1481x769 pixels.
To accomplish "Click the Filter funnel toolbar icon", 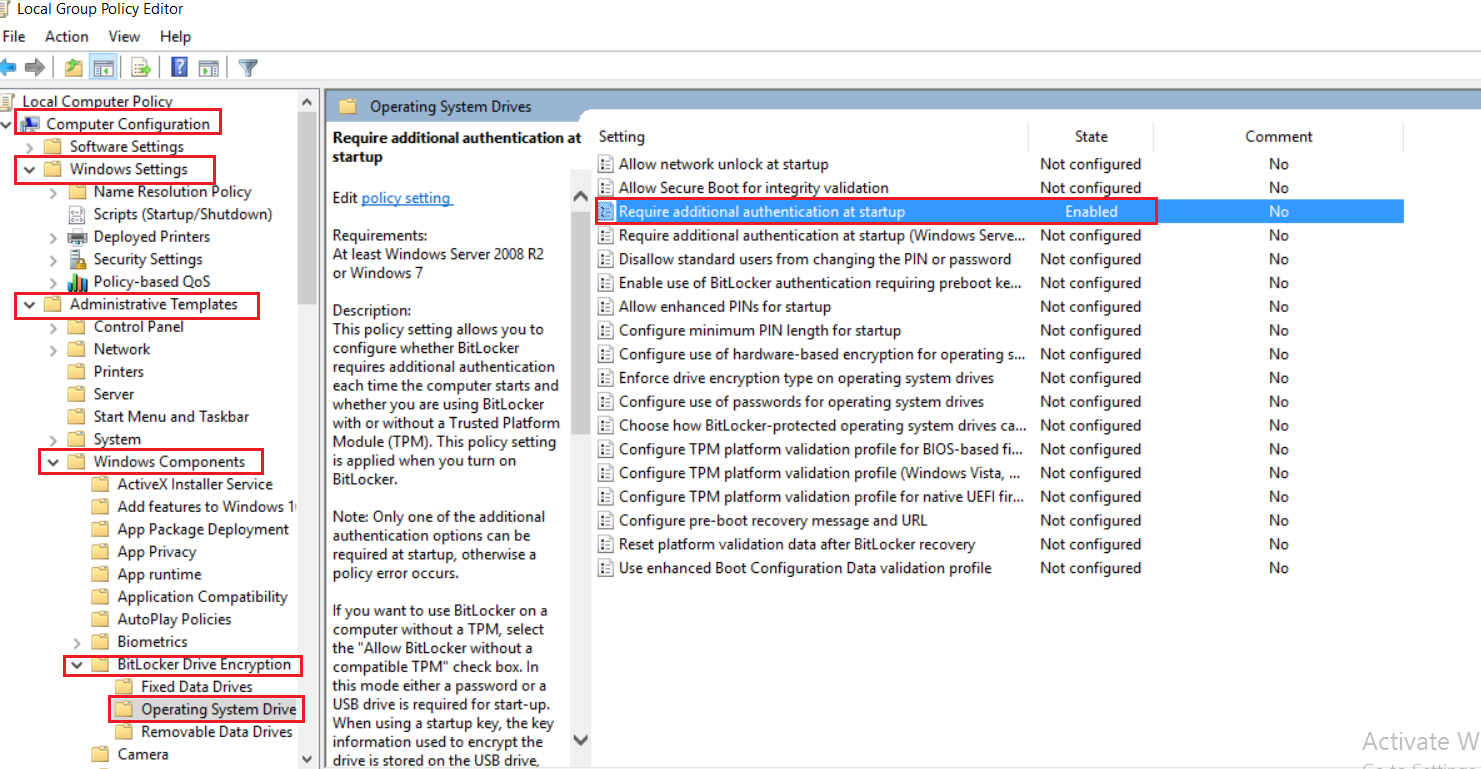I will pos(248,67).
